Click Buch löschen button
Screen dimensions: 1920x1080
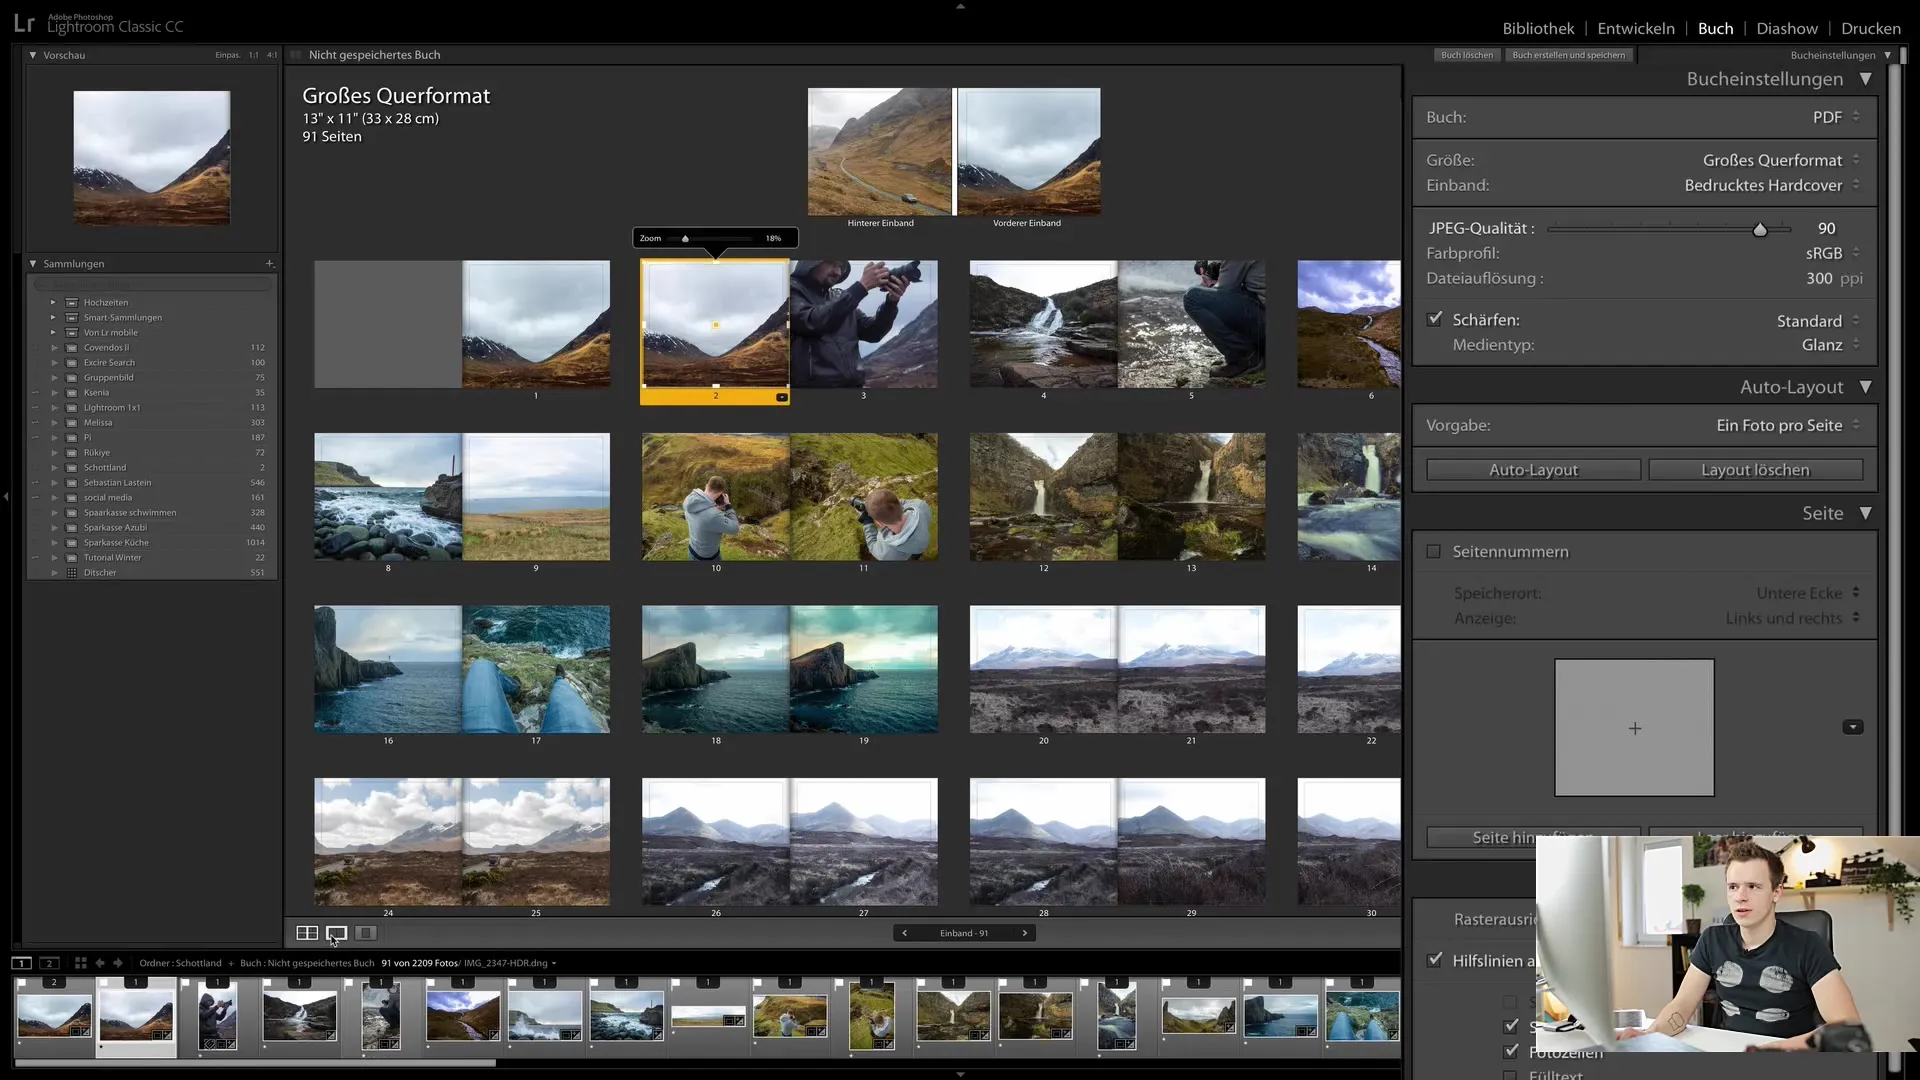(x=1467, y=55)
